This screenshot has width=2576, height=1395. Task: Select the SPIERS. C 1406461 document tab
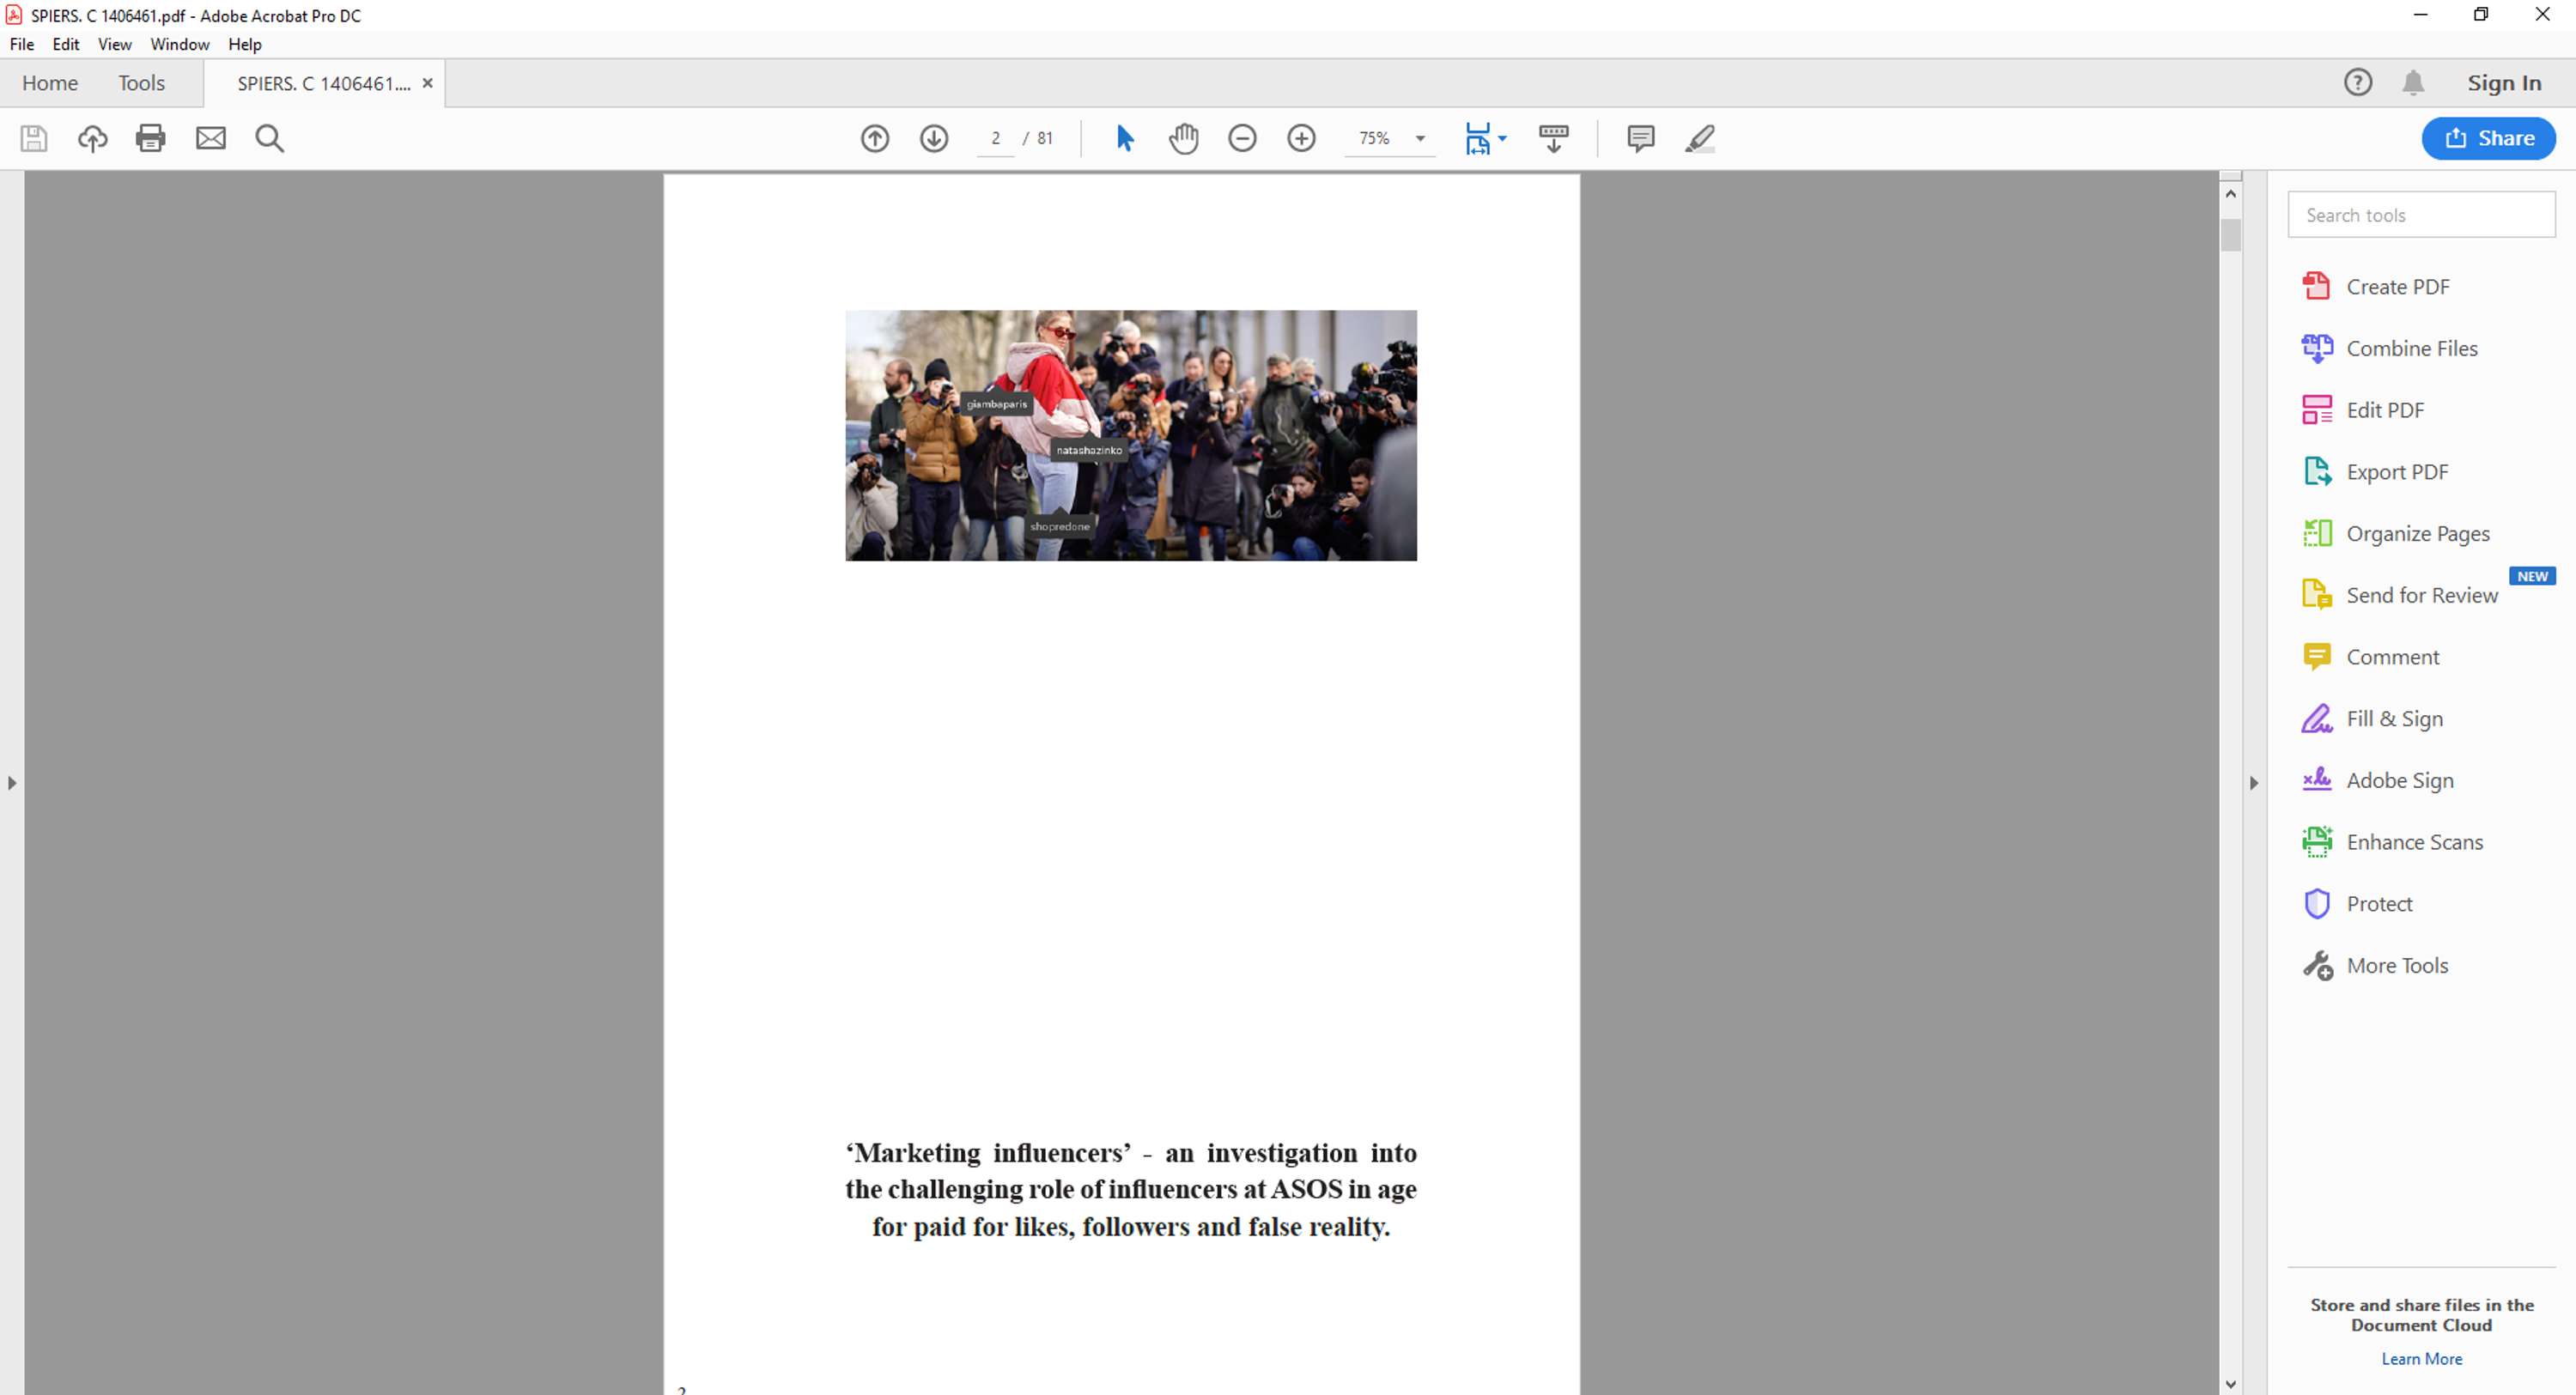(323, 83)
